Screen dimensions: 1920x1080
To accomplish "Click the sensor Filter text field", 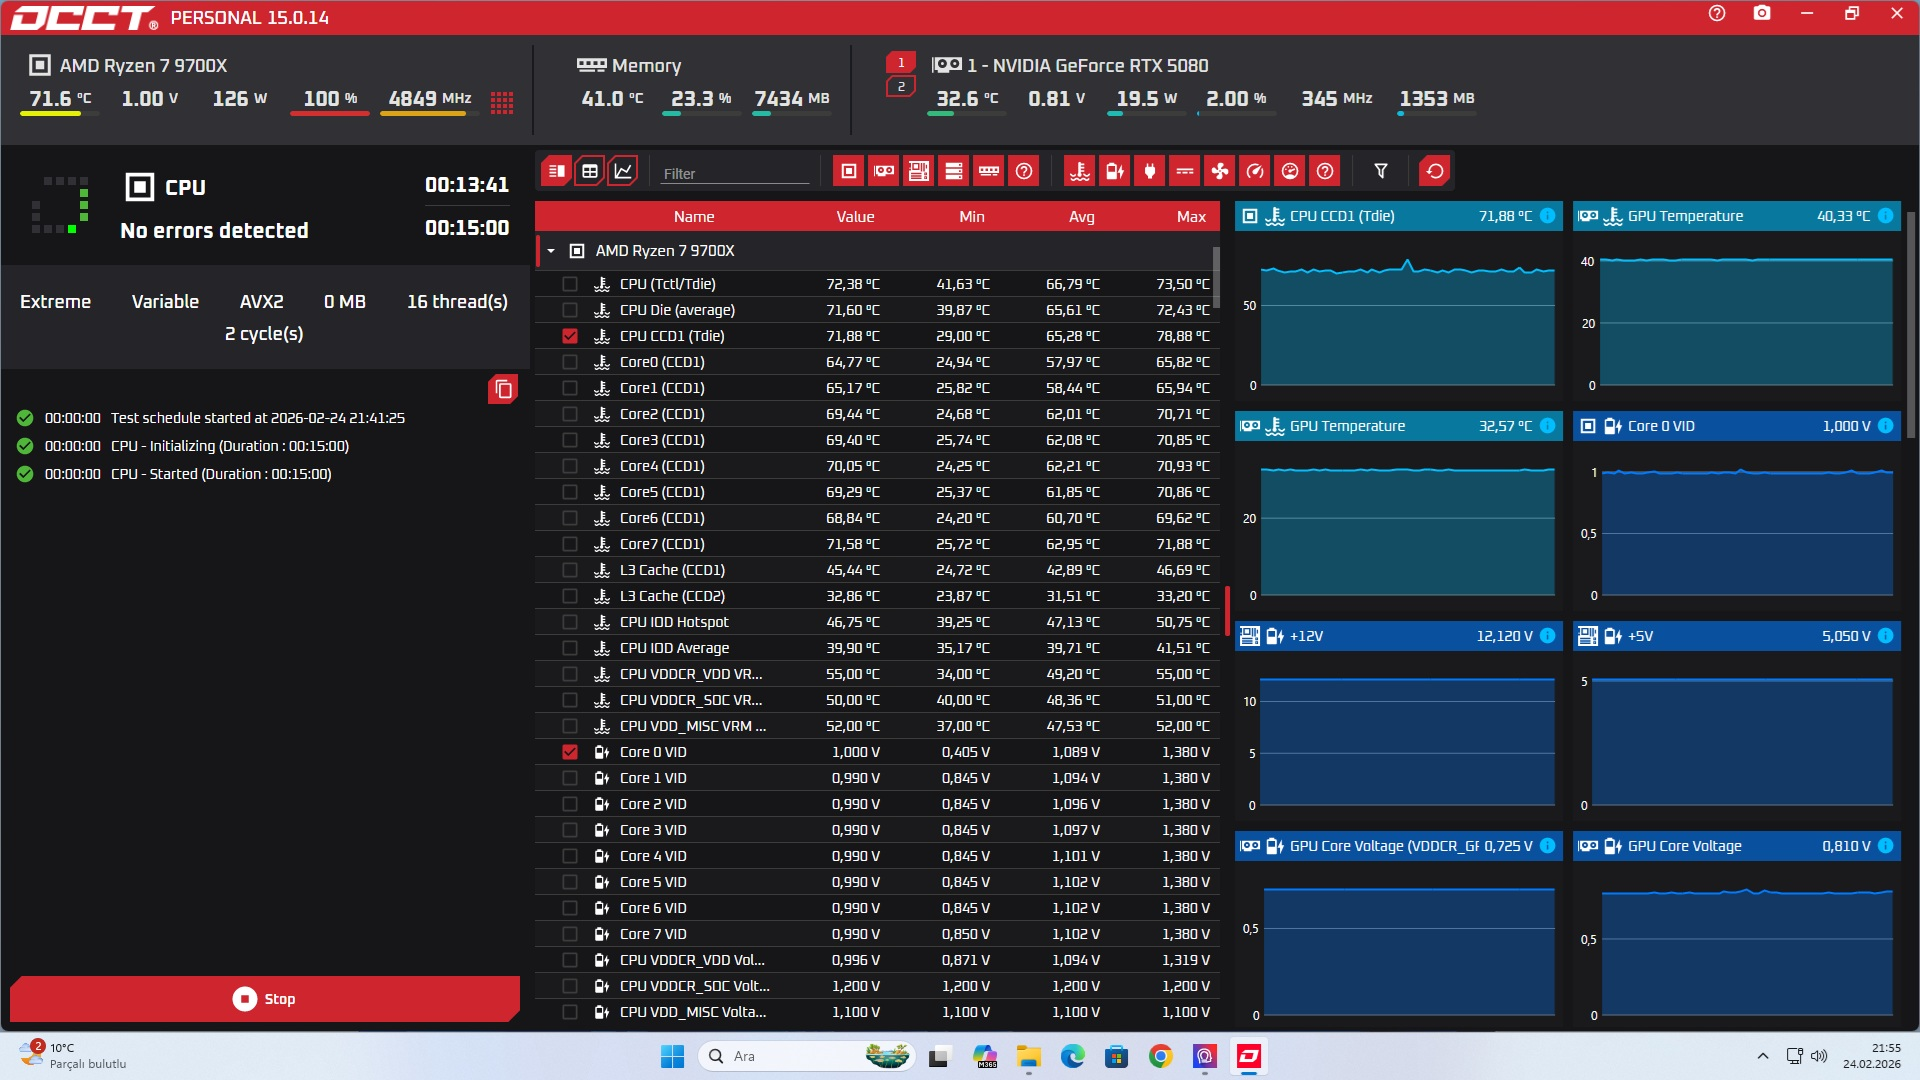I will point(735,173).
